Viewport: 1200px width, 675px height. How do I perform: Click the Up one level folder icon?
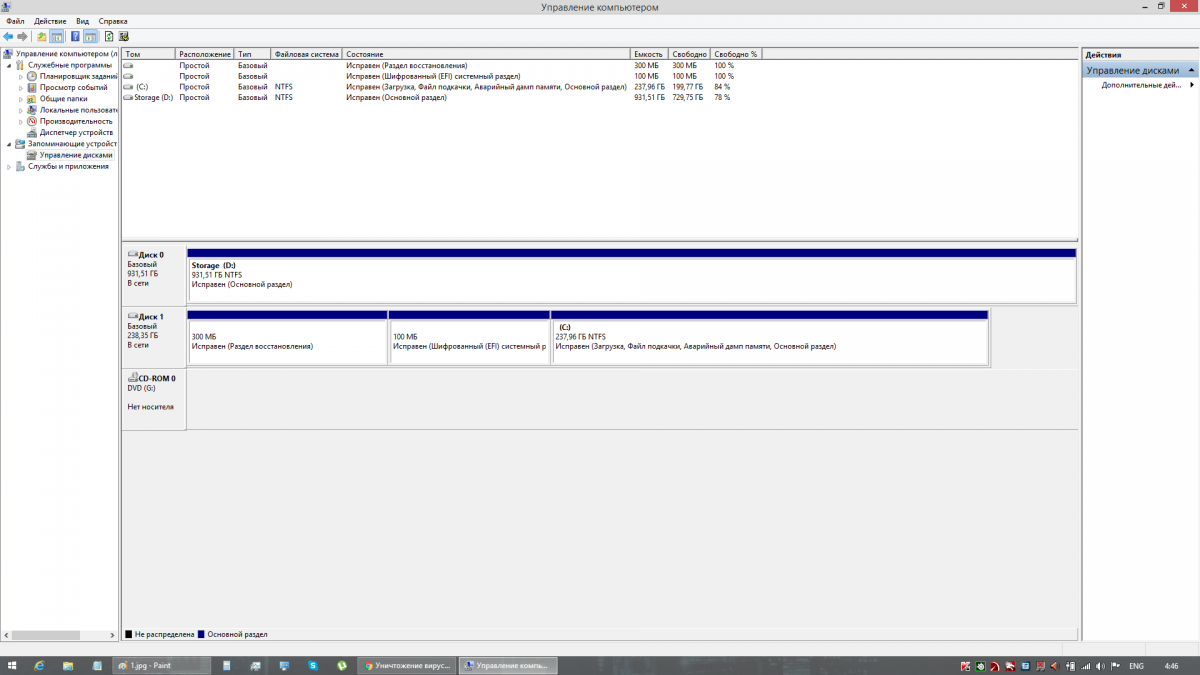click(x=42, y=36)
